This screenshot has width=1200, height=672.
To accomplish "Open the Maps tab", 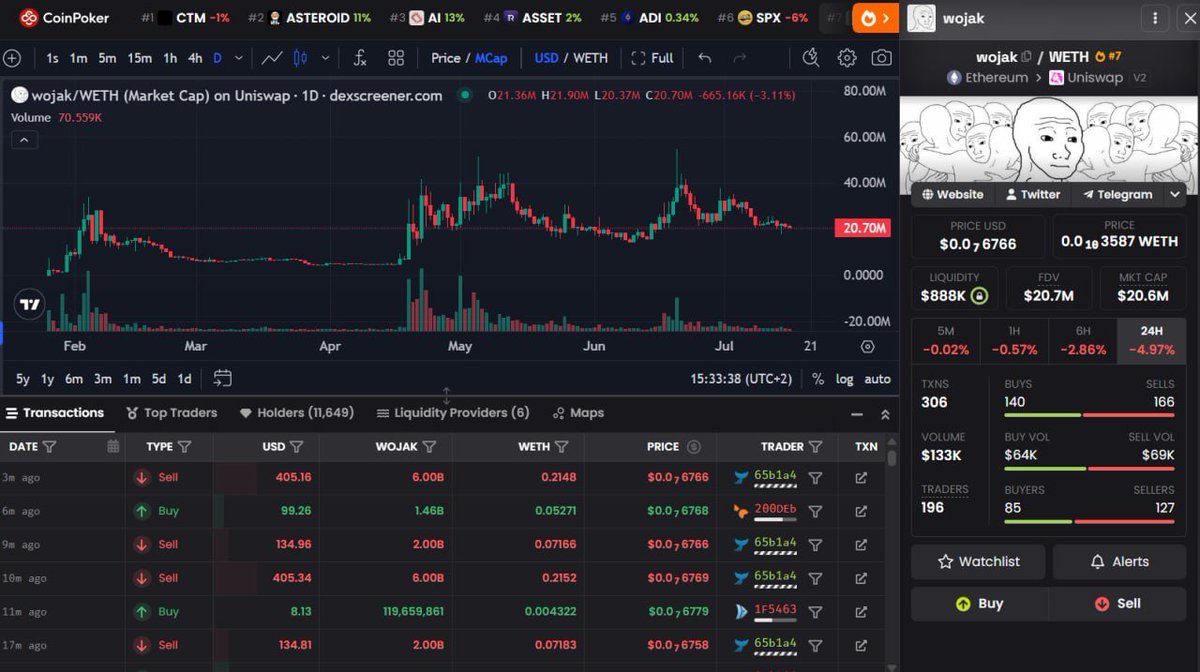I will (577, 413).
